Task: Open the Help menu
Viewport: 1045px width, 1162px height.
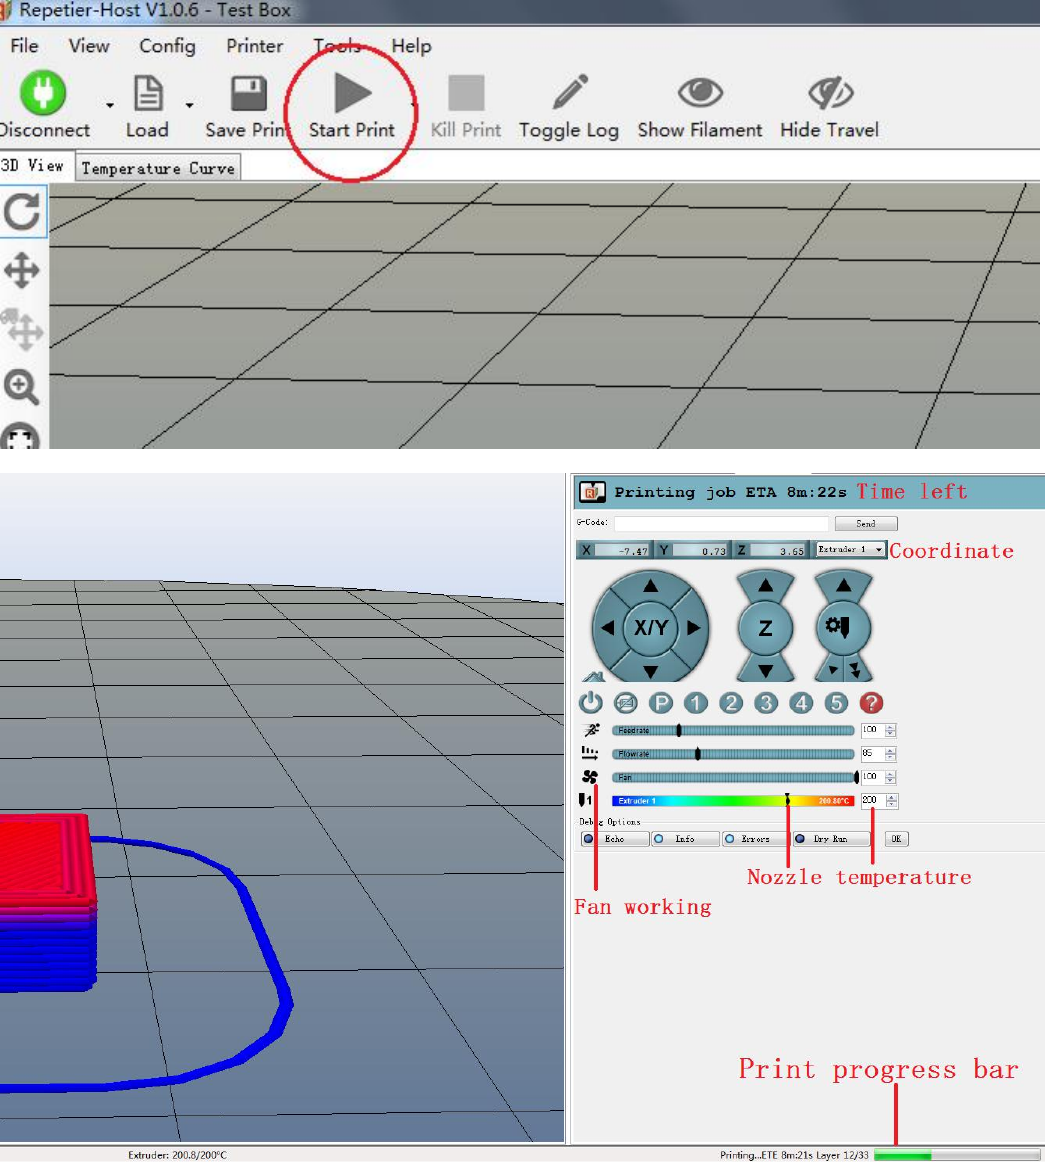Action: (x=411, y=46)
